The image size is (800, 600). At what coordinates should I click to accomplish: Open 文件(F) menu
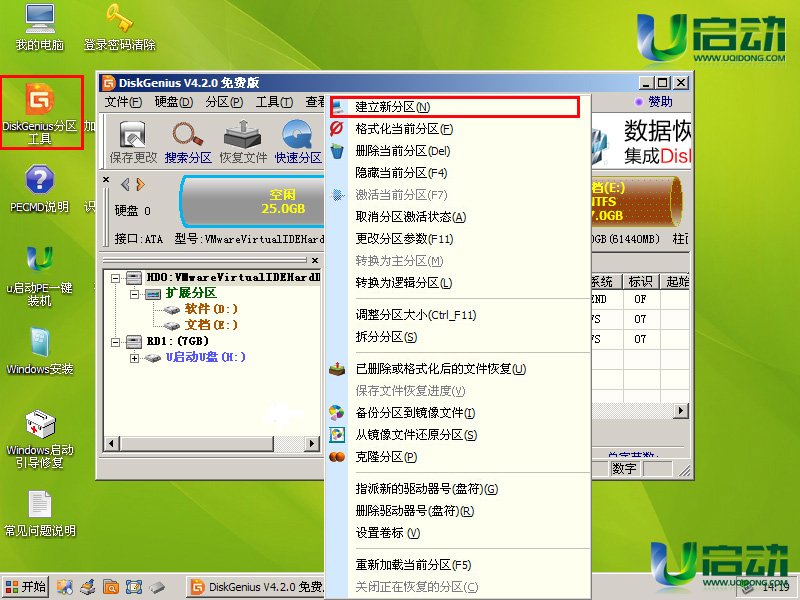click(x=123, y=102)
